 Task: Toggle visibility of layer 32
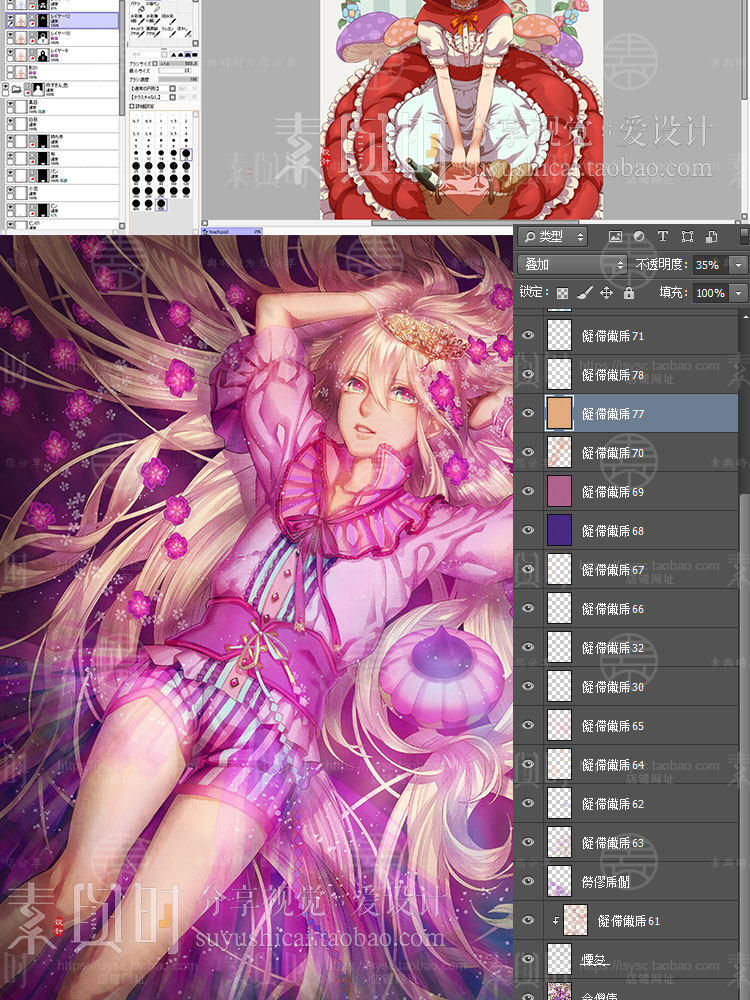pos(528,647)
